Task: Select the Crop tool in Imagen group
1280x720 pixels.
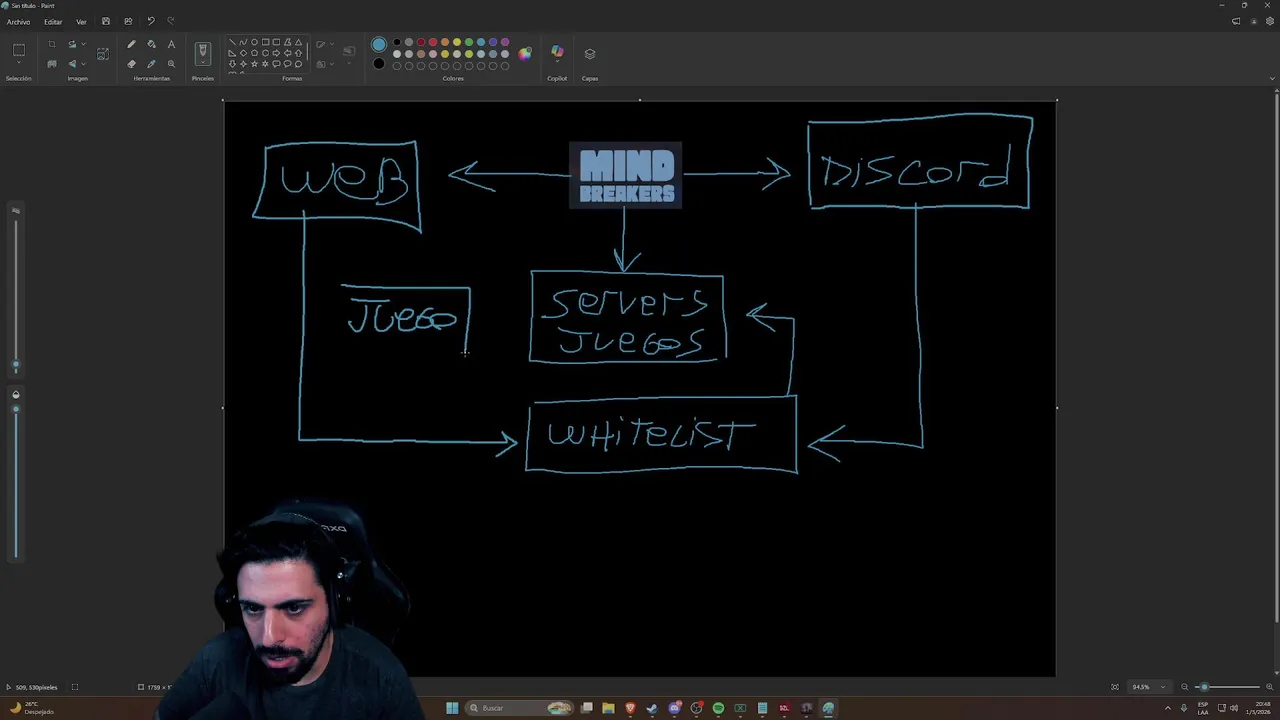Action: [52, 44]
